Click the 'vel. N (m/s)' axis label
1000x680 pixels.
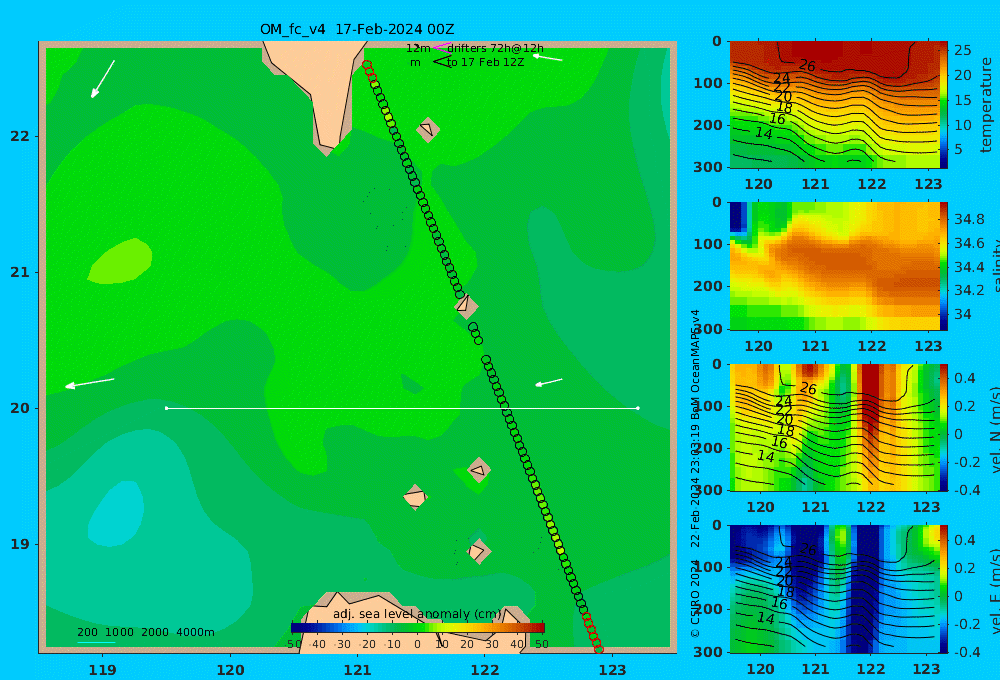coord(995,429)
